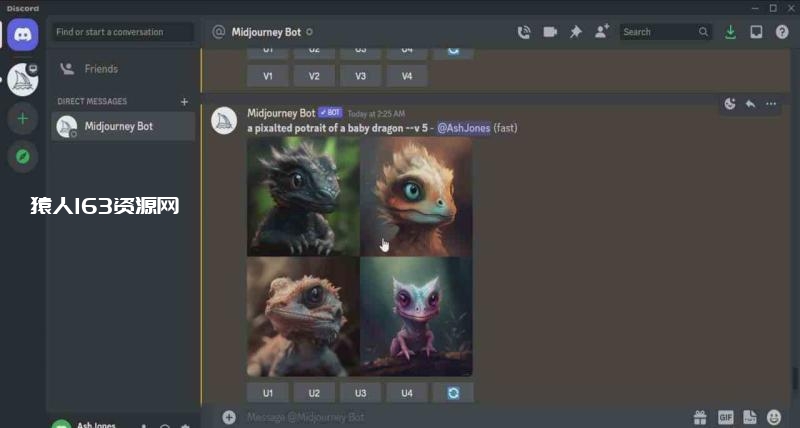Open the message More options menu
Screen dimensions: 800x428
click(771, 104)
